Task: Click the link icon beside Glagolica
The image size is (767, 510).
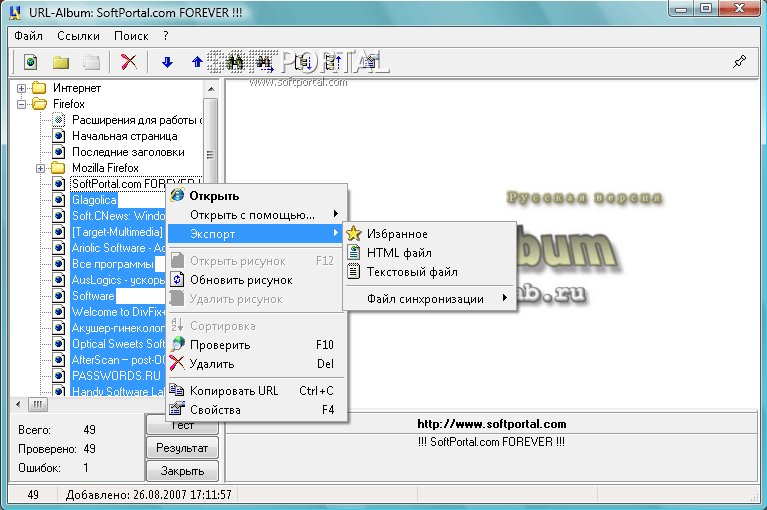Action: click(59, 200)
